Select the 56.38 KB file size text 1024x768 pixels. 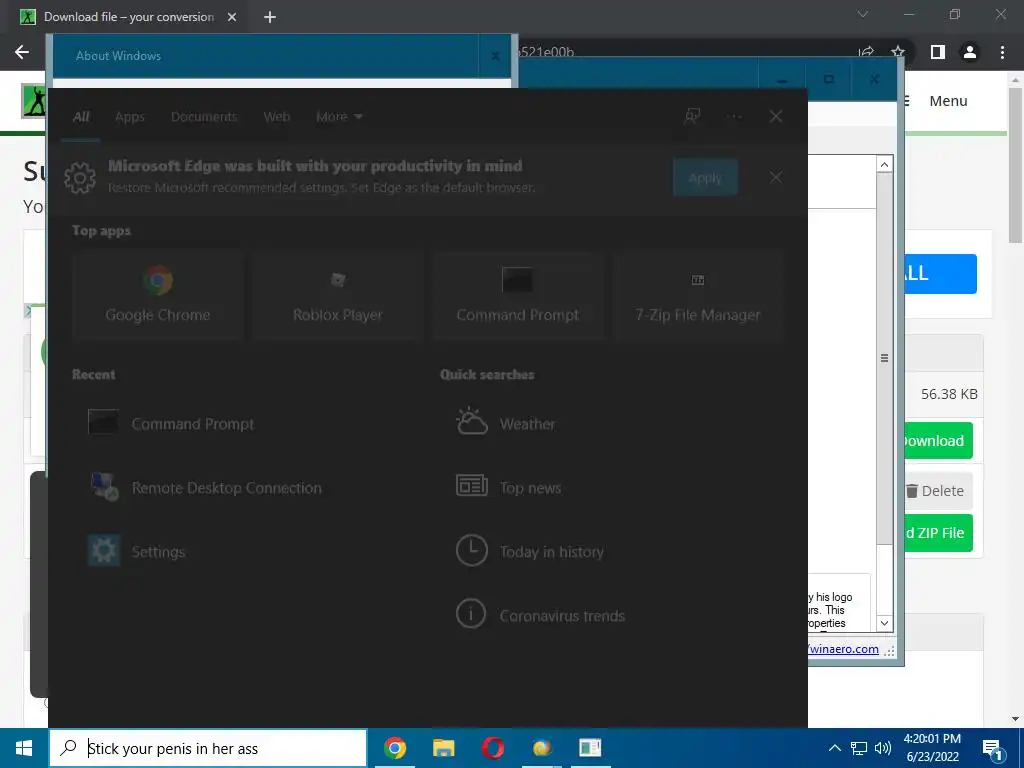pos(949,394)
